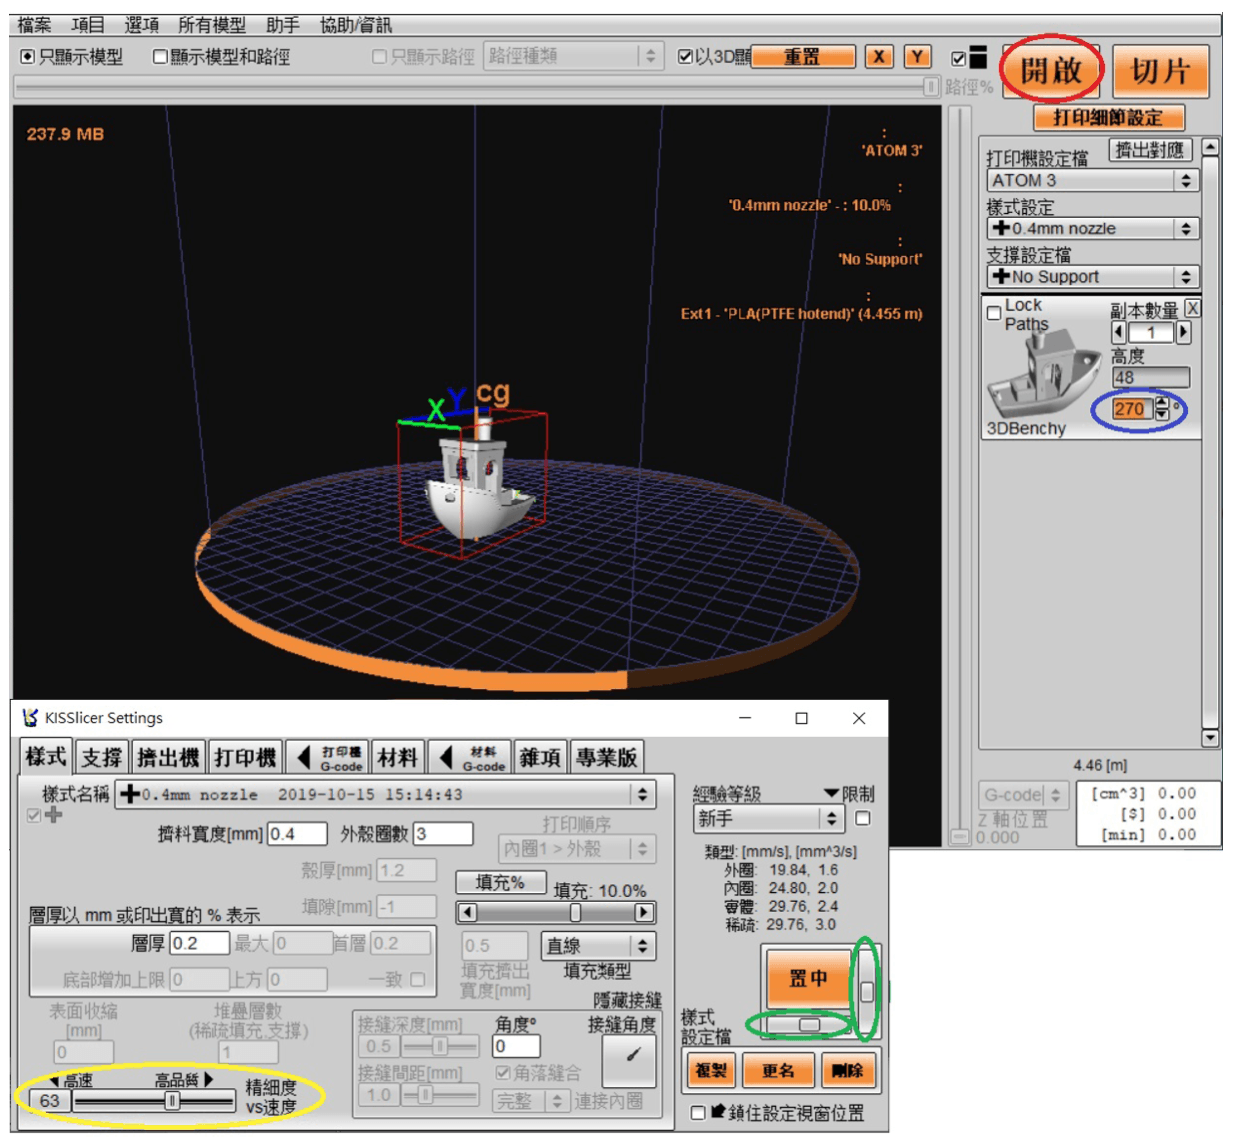Click the black color block icon near 開啟
The height and width of the screenshot is (1144, 1240).
click(x=978, y=57)
